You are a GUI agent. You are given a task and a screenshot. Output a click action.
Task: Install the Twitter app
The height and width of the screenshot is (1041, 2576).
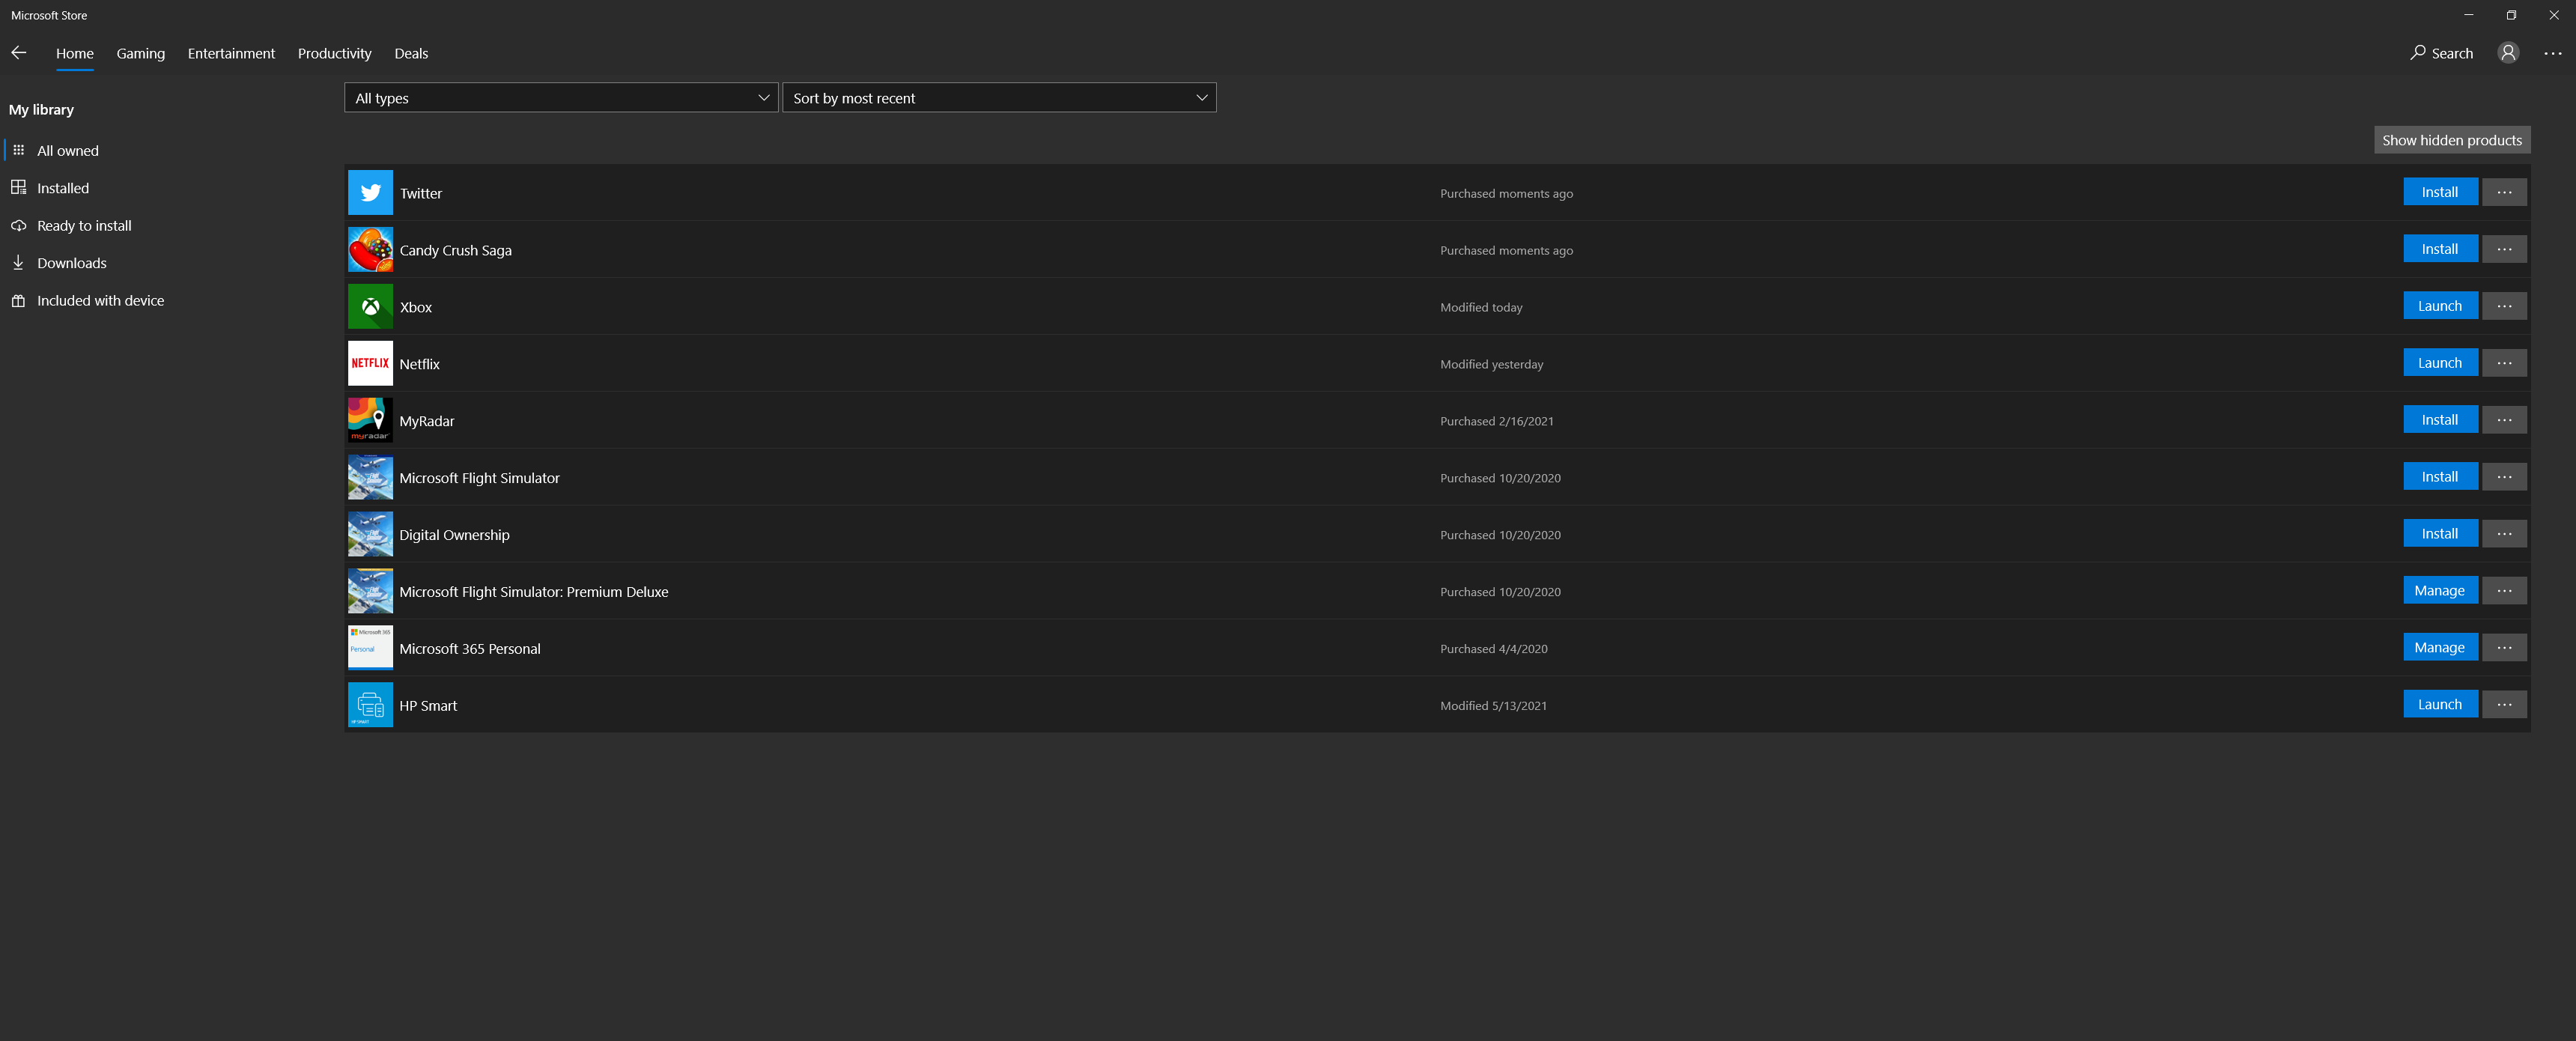click(x=2440, y=192)
